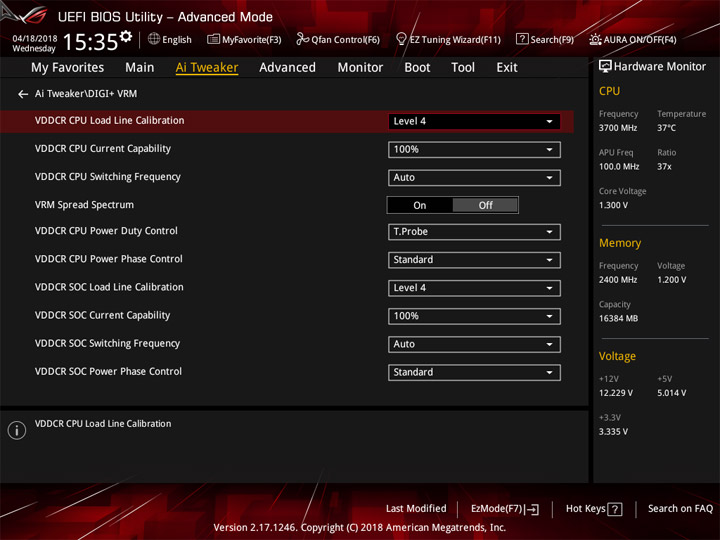The width and height of the screenshot is (720, 540).
Task: Show Hot Keys list
Action: click(585, 509)
